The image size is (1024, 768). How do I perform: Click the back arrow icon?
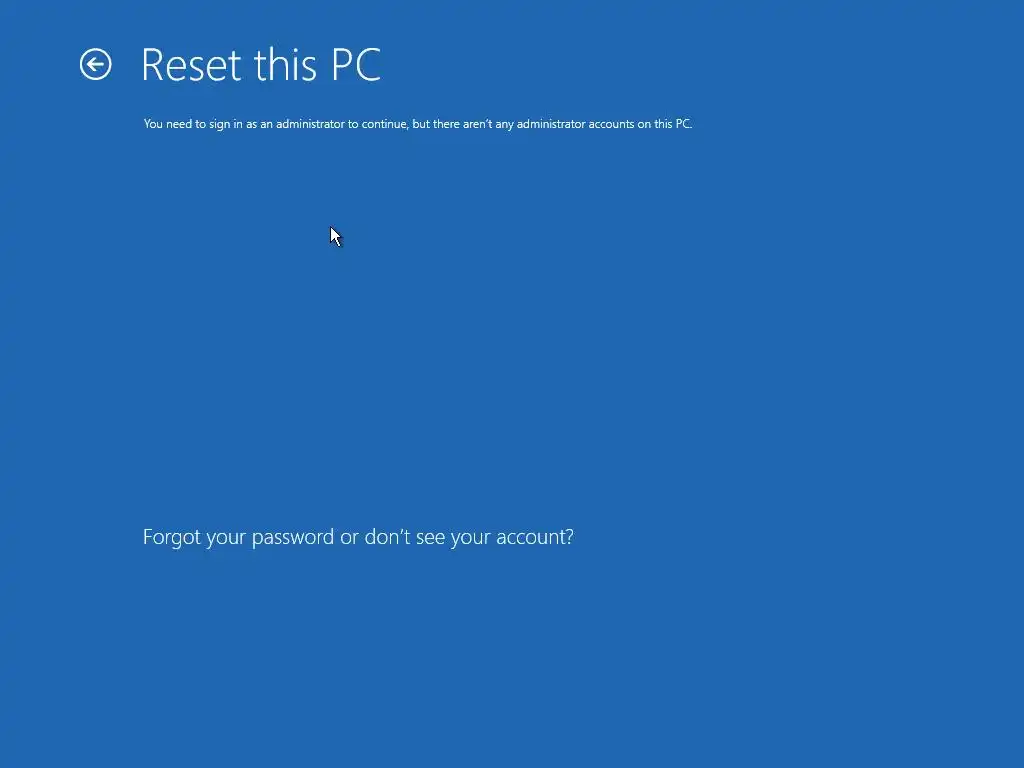(x=95, y=64)
